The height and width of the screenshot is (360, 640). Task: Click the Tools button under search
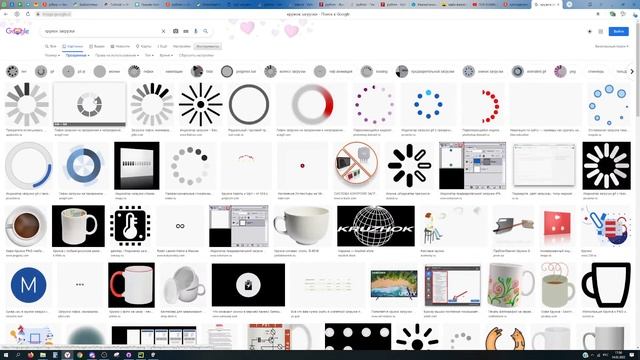(207, 46)
